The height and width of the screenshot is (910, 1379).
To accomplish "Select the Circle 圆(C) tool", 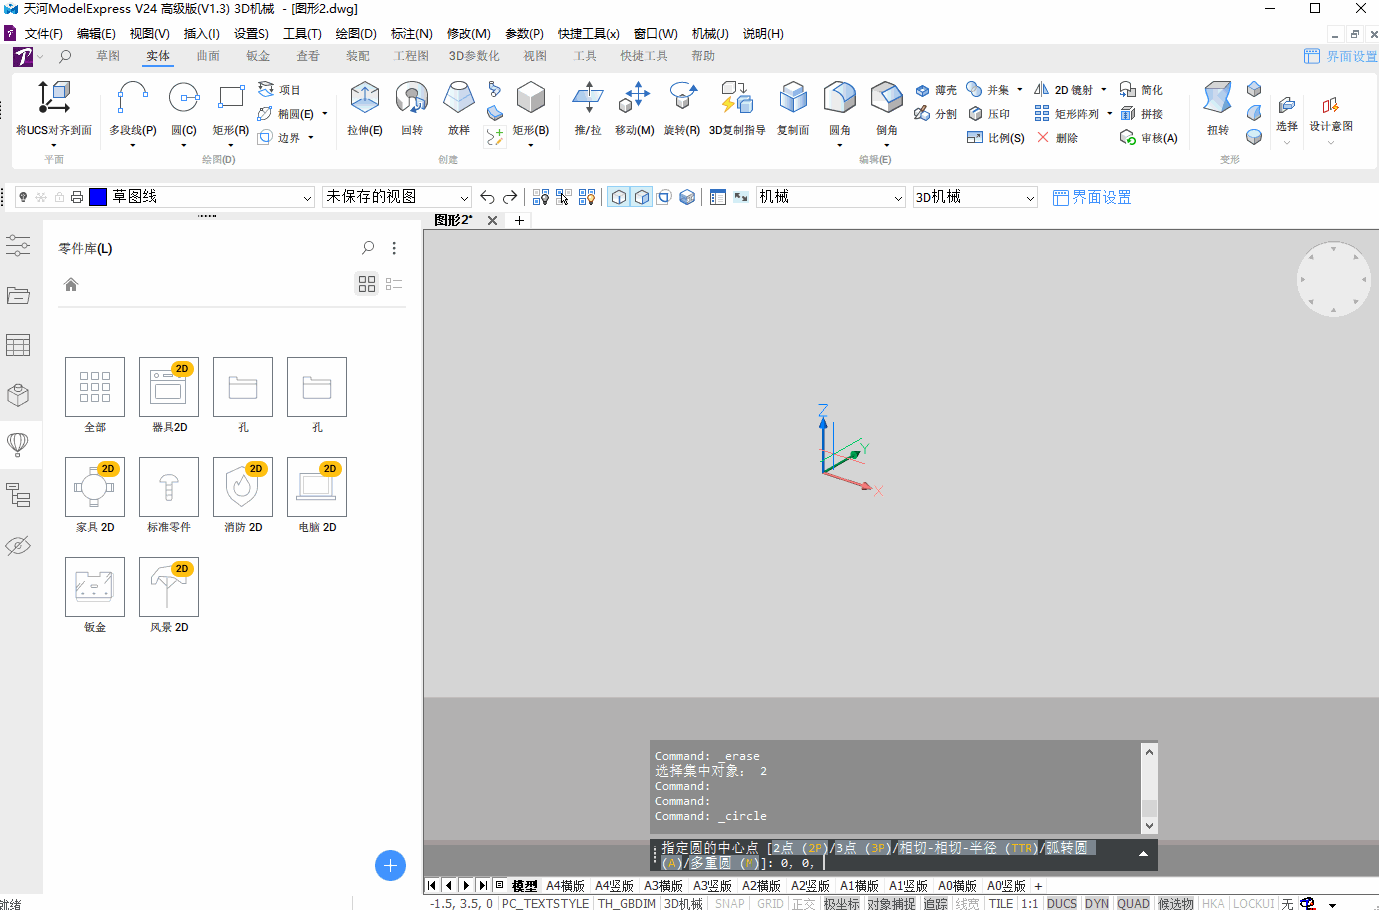I will pos(184,108).
